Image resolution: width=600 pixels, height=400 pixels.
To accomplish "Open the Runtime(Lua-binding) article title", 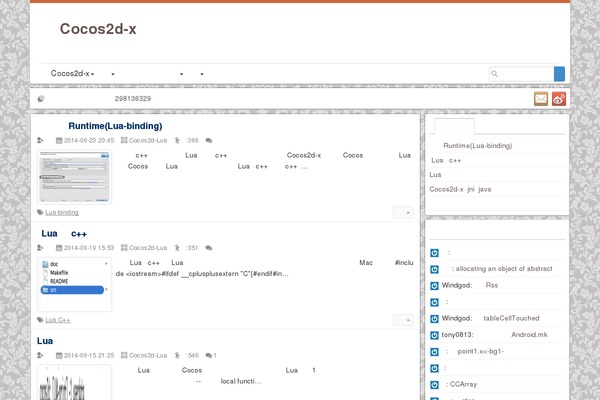I will pyautogui.click(x=115, y=126).
